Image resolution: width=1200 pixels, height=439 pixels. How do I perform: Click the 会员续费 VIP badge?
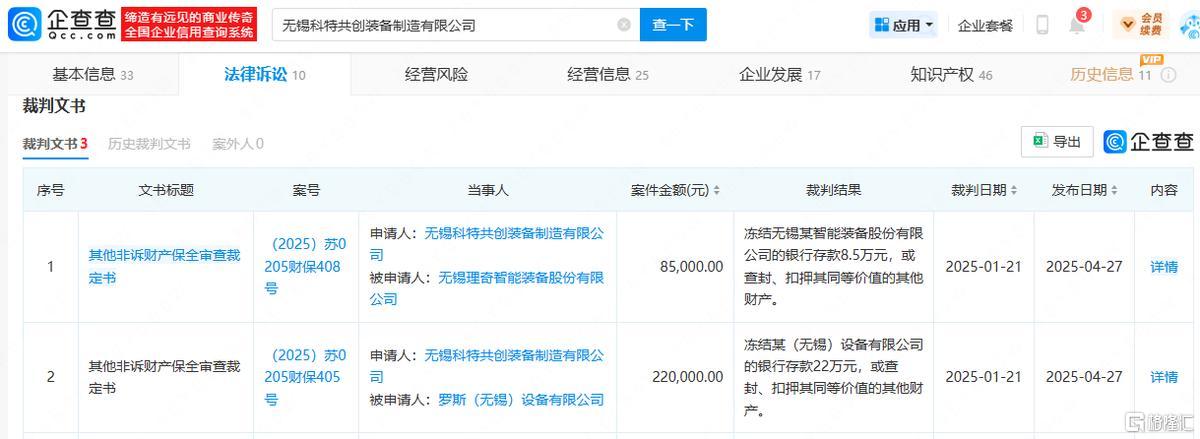point(1141,25)
